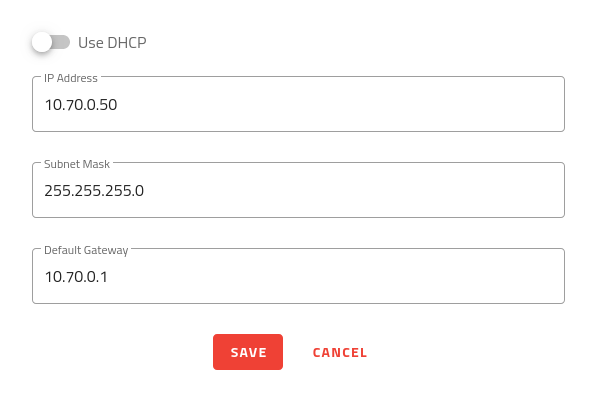Image resolution: width=597 pixels, height=394 pixels.
Task: Click the Subnet Mask field label
Action: pyautogui.click(x=77, y=164)
